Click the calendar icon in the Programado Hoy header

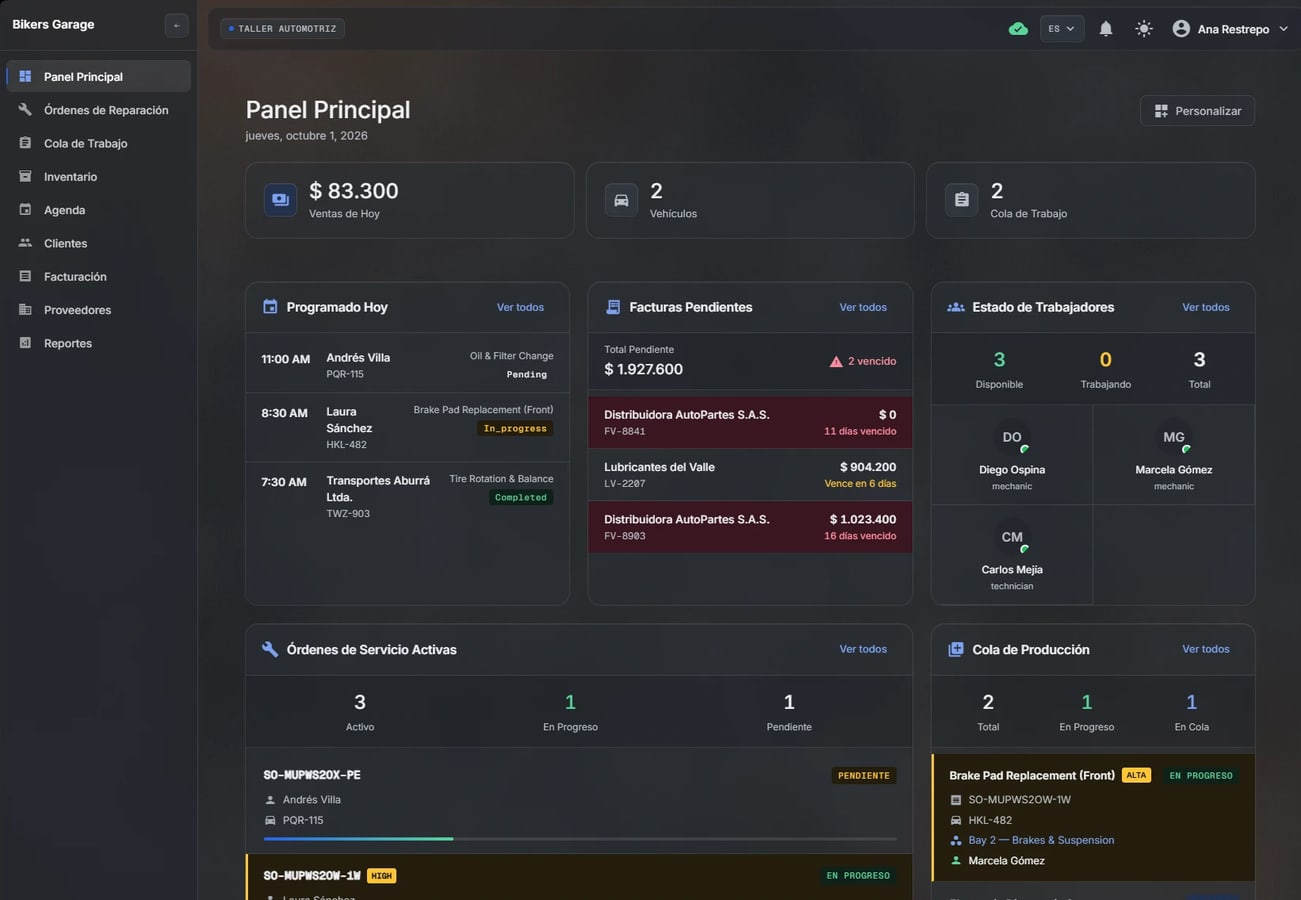pyautogui.click(x=270, y=307)
